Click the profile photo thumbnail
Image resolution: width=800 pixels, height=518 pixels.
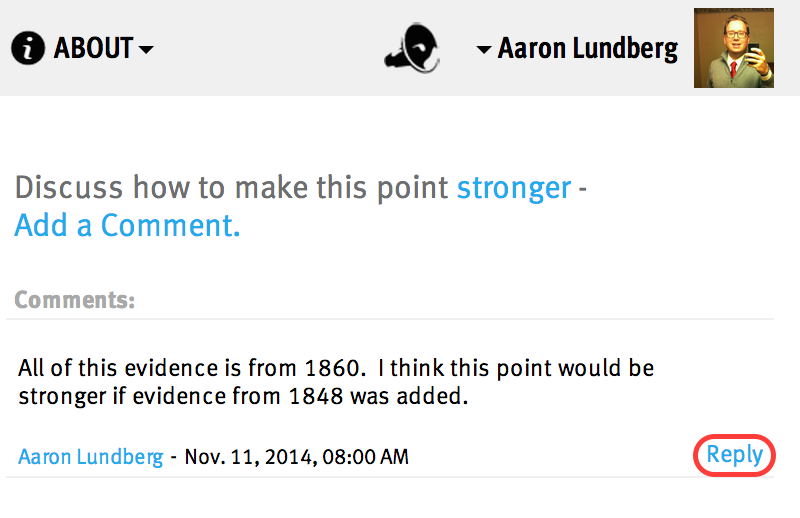pyautogui.click(x=734, y=48)
